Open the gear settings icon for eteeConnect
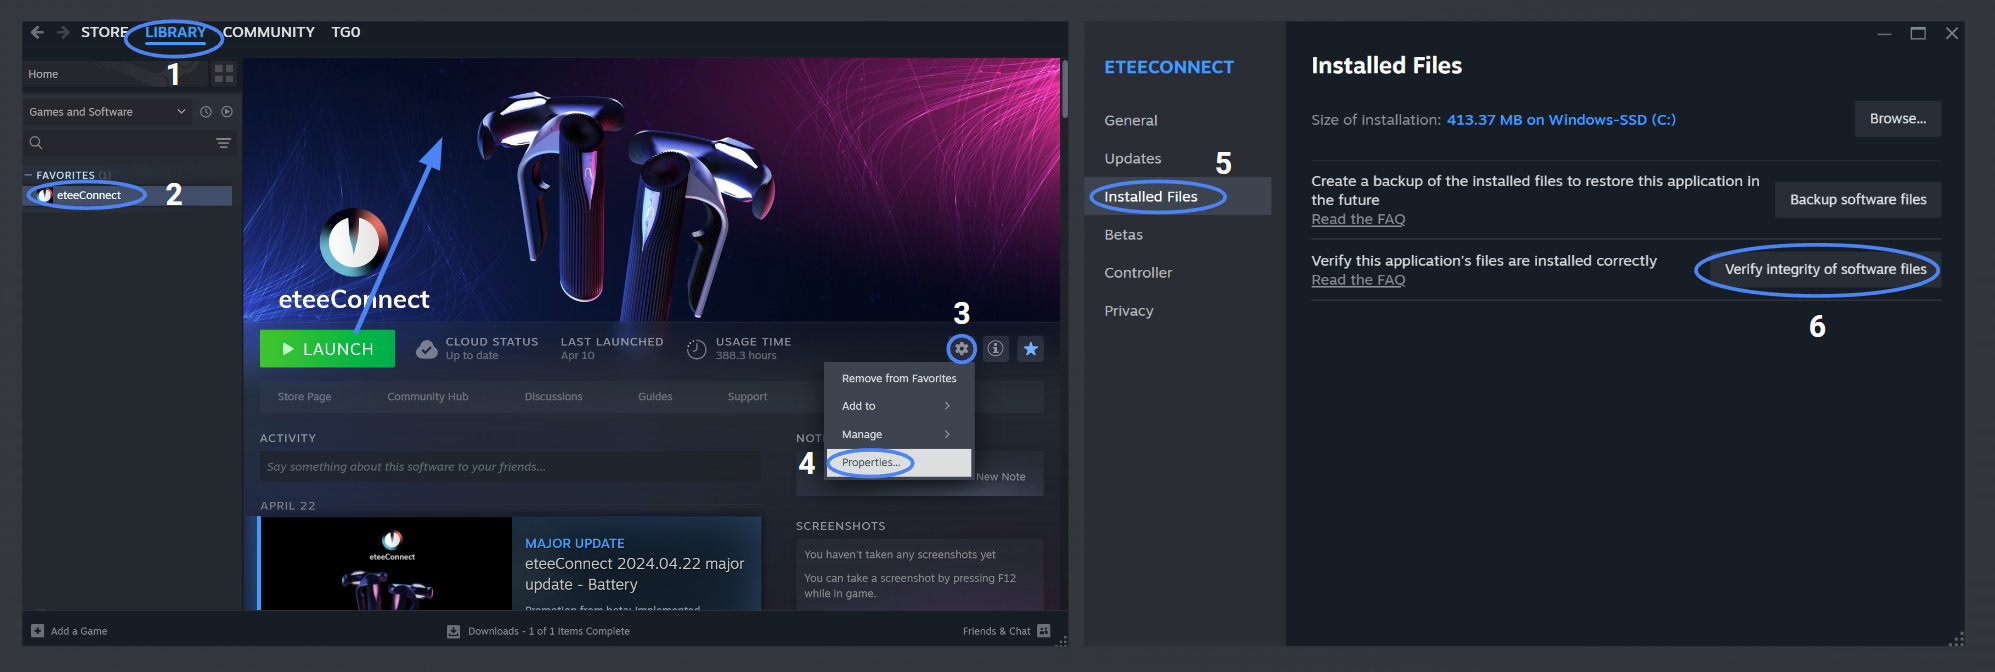 pos(961,349)
